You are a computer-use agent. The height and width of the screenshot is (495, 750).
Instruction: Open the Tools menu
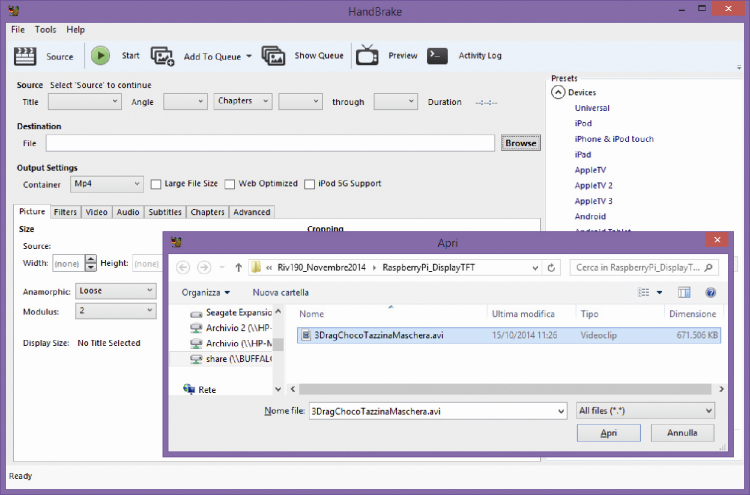click(x=45, y=30)
